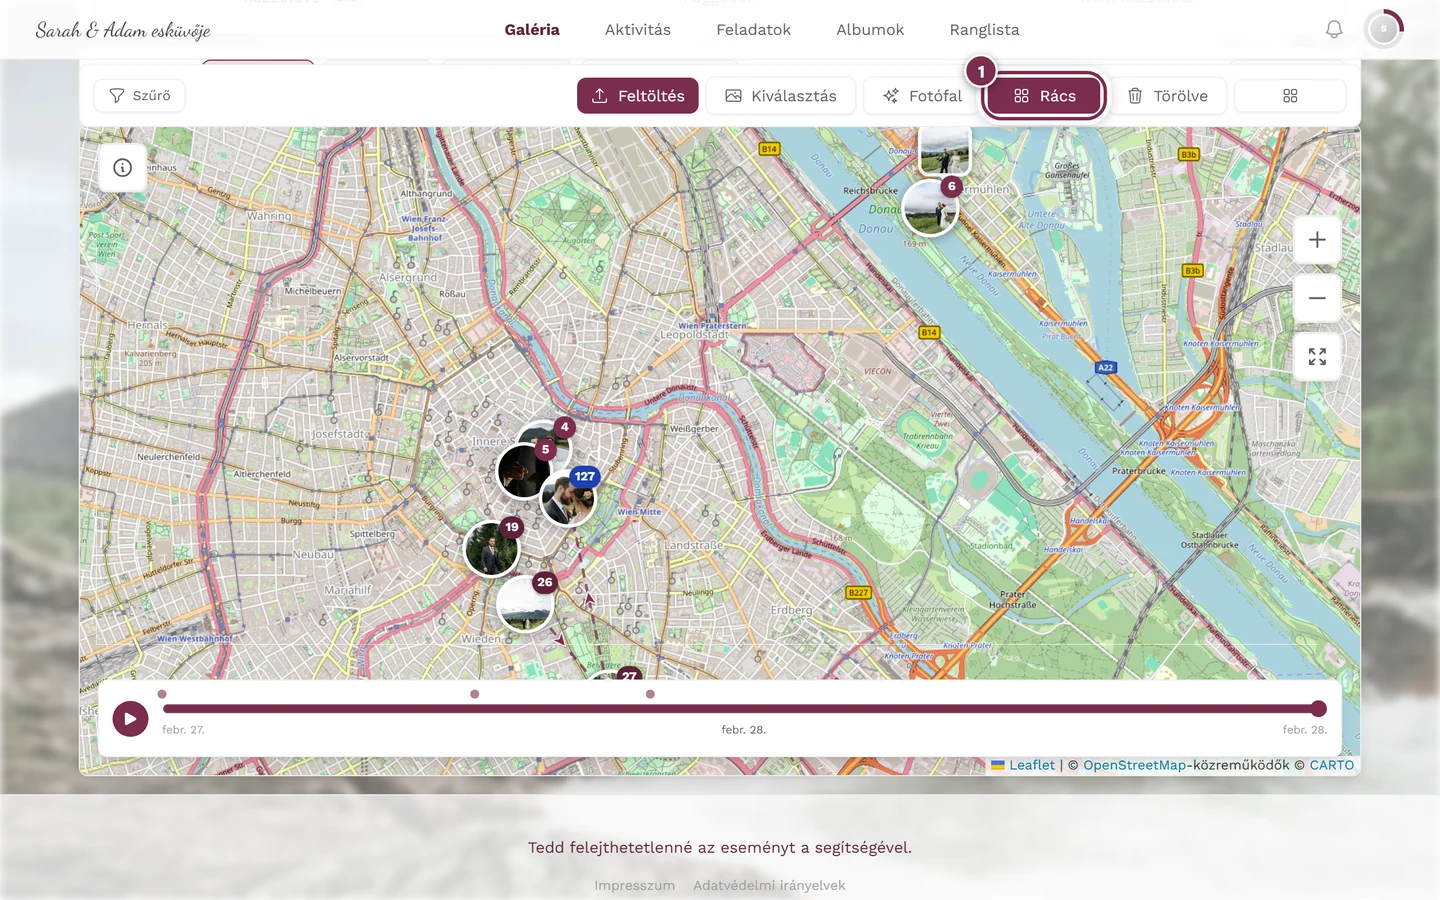Open the 6 photo cluster marker
1440x900 pixels.
pyautogui.click(x=931, y=207)
